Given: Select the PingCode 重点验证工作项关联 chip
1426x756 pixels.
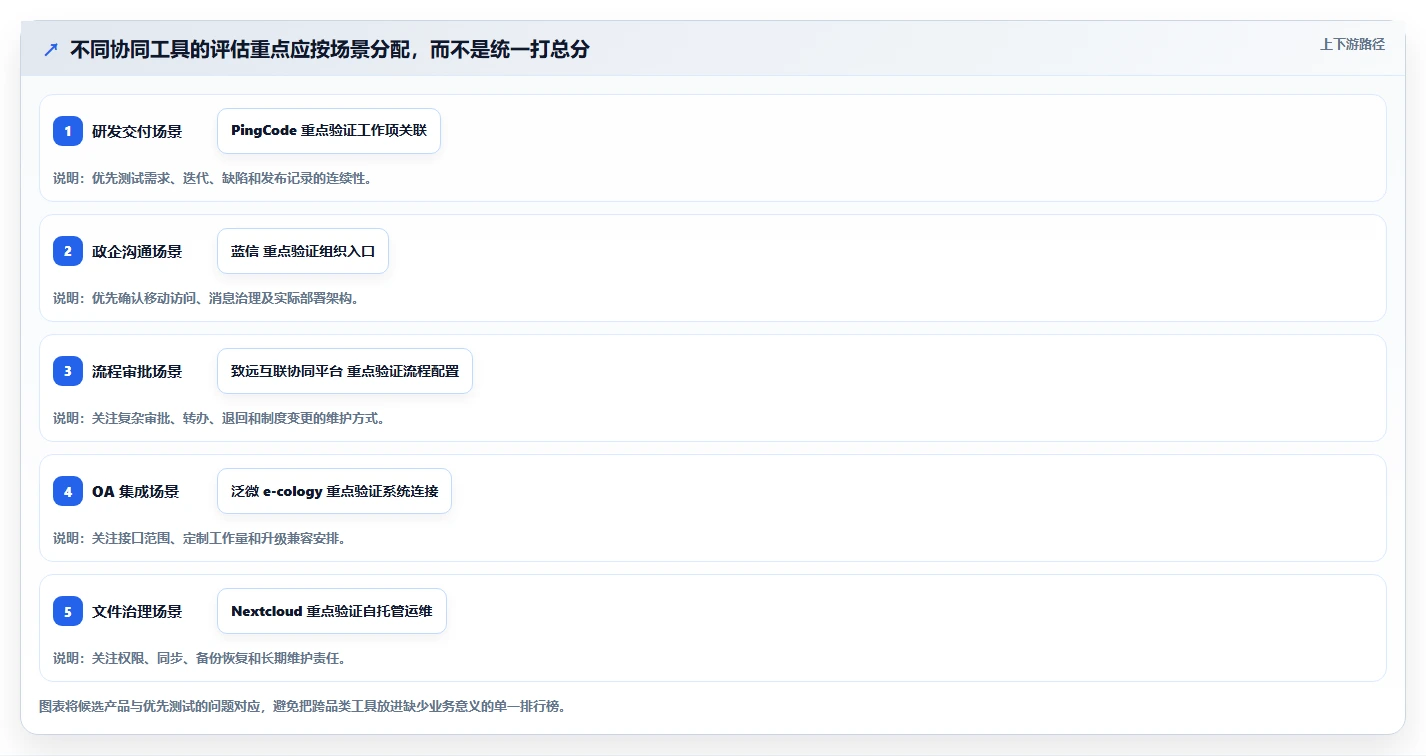Looking at the screenshot, I should point(329,131).
